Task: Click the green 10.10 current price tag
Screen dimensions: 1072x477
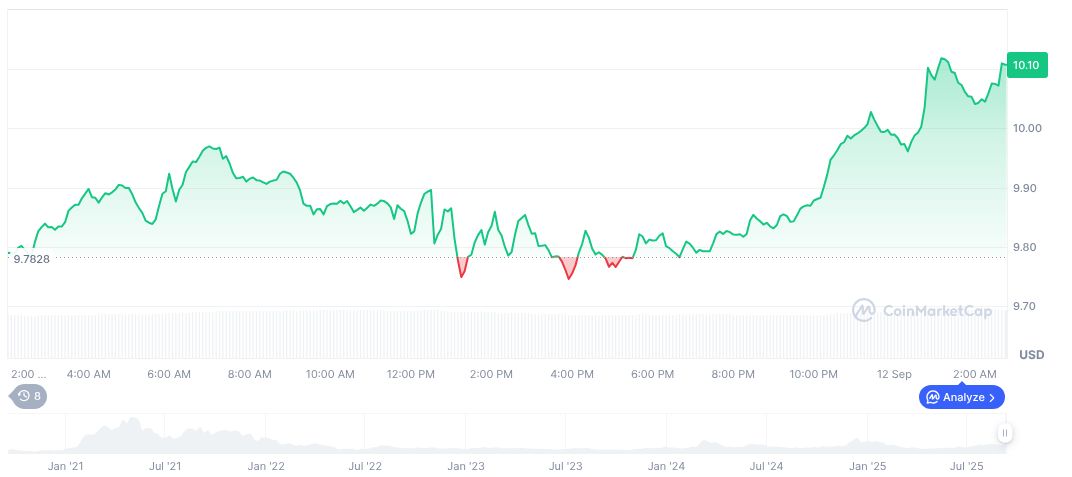Action: pyautogui.click(x=1026, y=66)
